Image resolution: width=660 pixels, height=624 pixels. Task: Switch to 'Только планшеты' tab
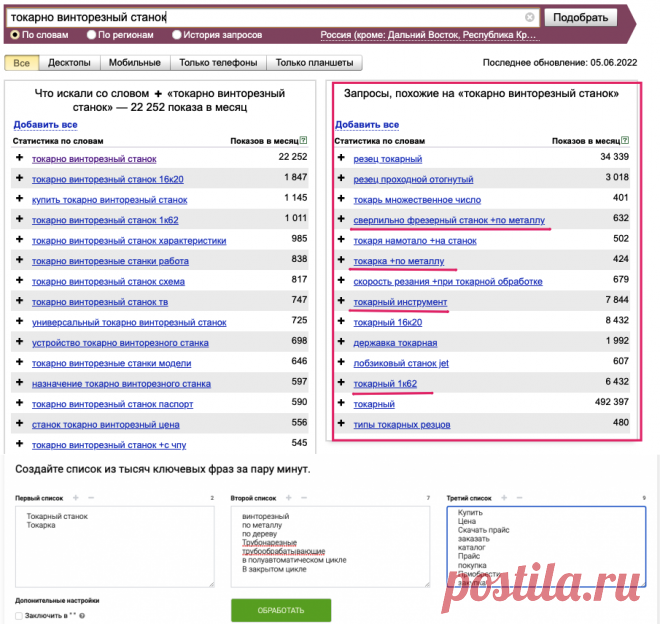pyautogui.click(x=314, y=63)
